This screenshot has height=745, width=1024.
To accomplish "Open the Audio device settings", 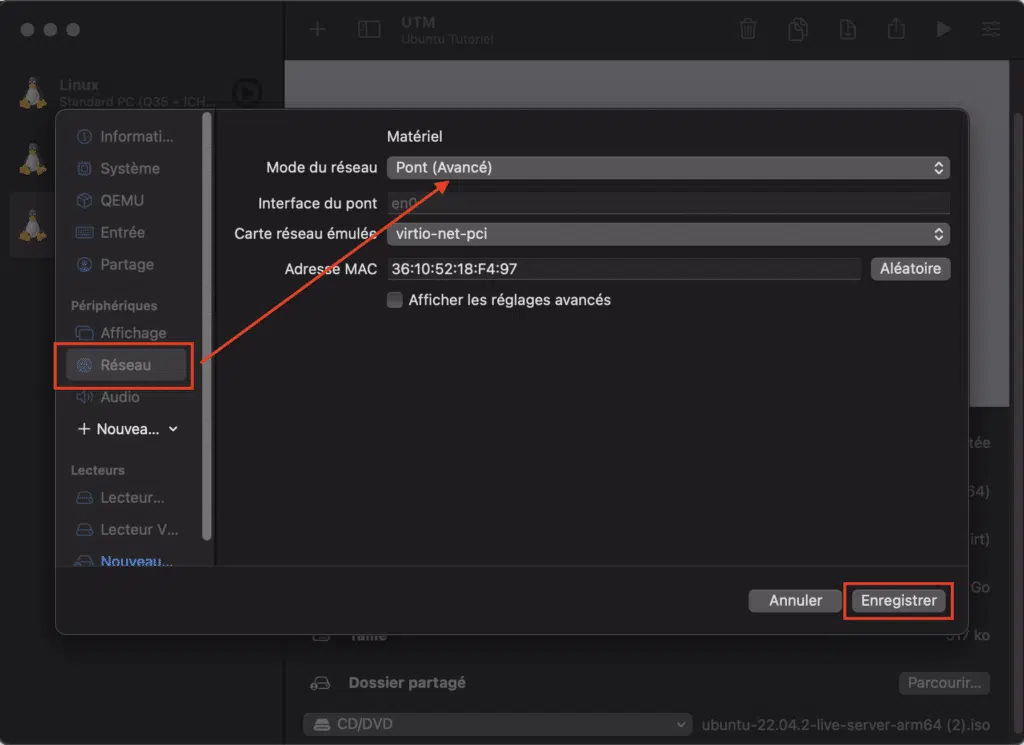I will pyautogui.click(x=126, y=397).
